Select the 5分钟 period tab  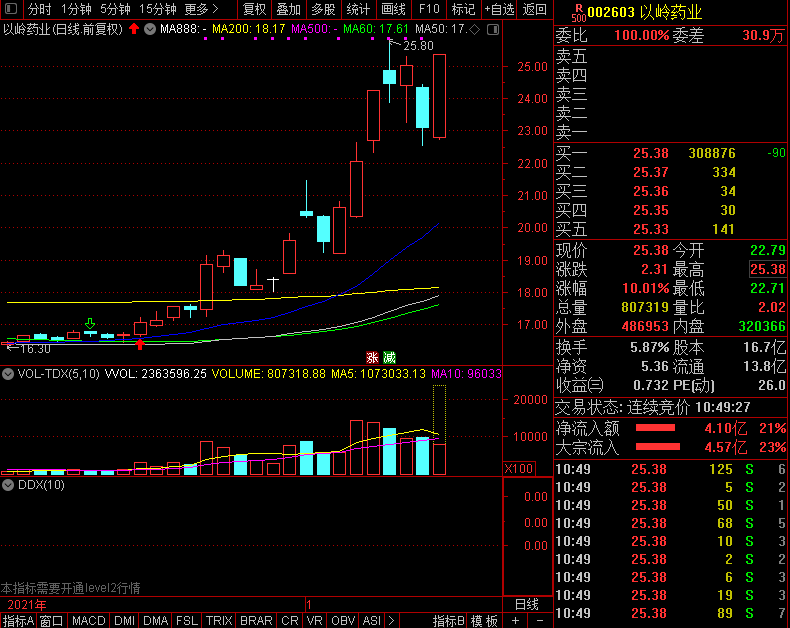[x=115, y=9]
